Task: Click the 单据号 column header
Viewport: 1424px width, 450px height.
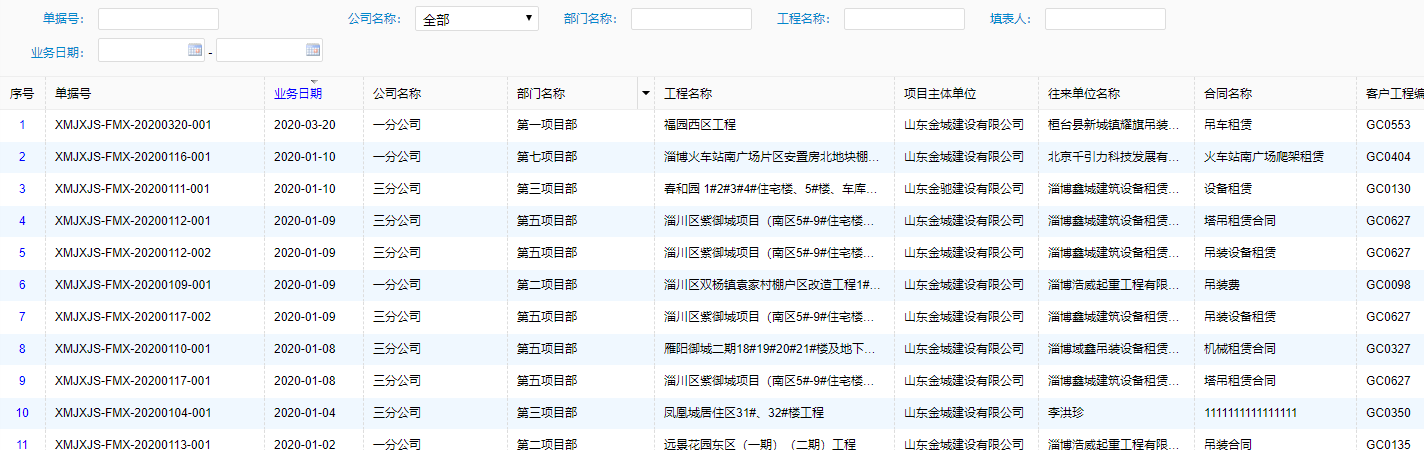Action: pos(73,93)
